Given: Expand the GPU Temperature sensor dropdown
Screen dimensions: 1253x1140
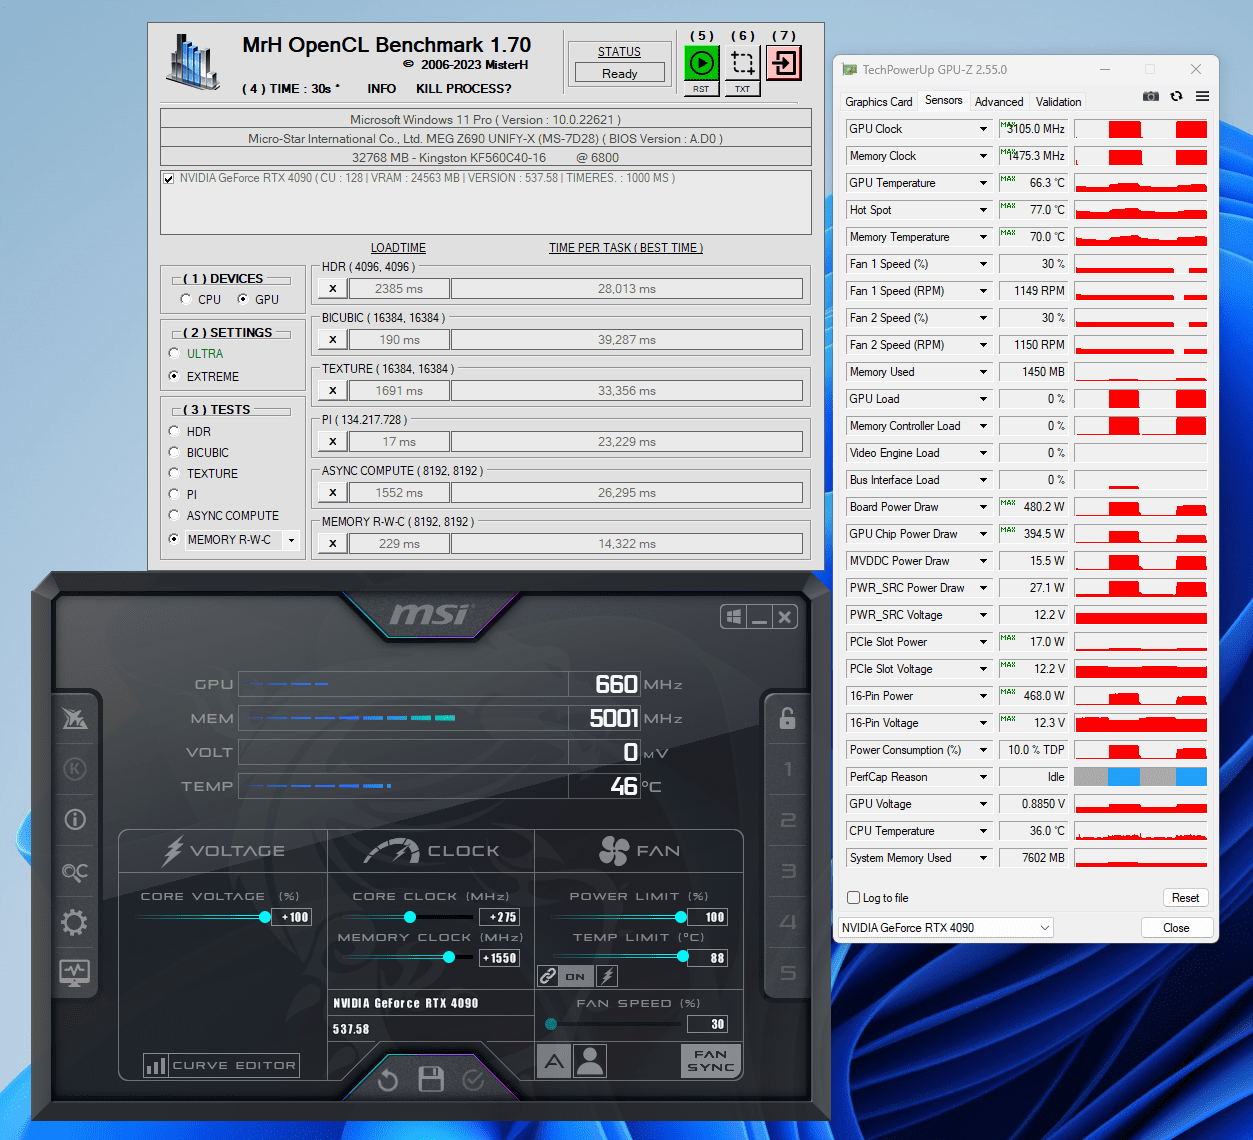Looking at the screenshot, I should point(983,183).
